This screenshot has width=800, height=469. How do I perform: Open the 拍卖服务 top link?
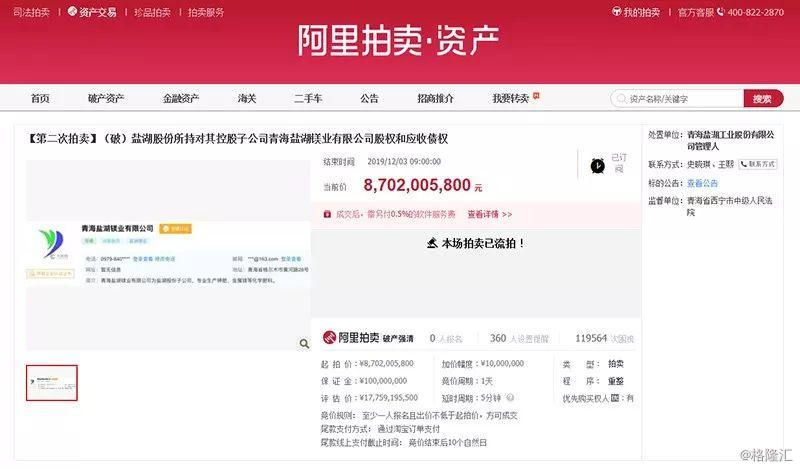(206, 12)
